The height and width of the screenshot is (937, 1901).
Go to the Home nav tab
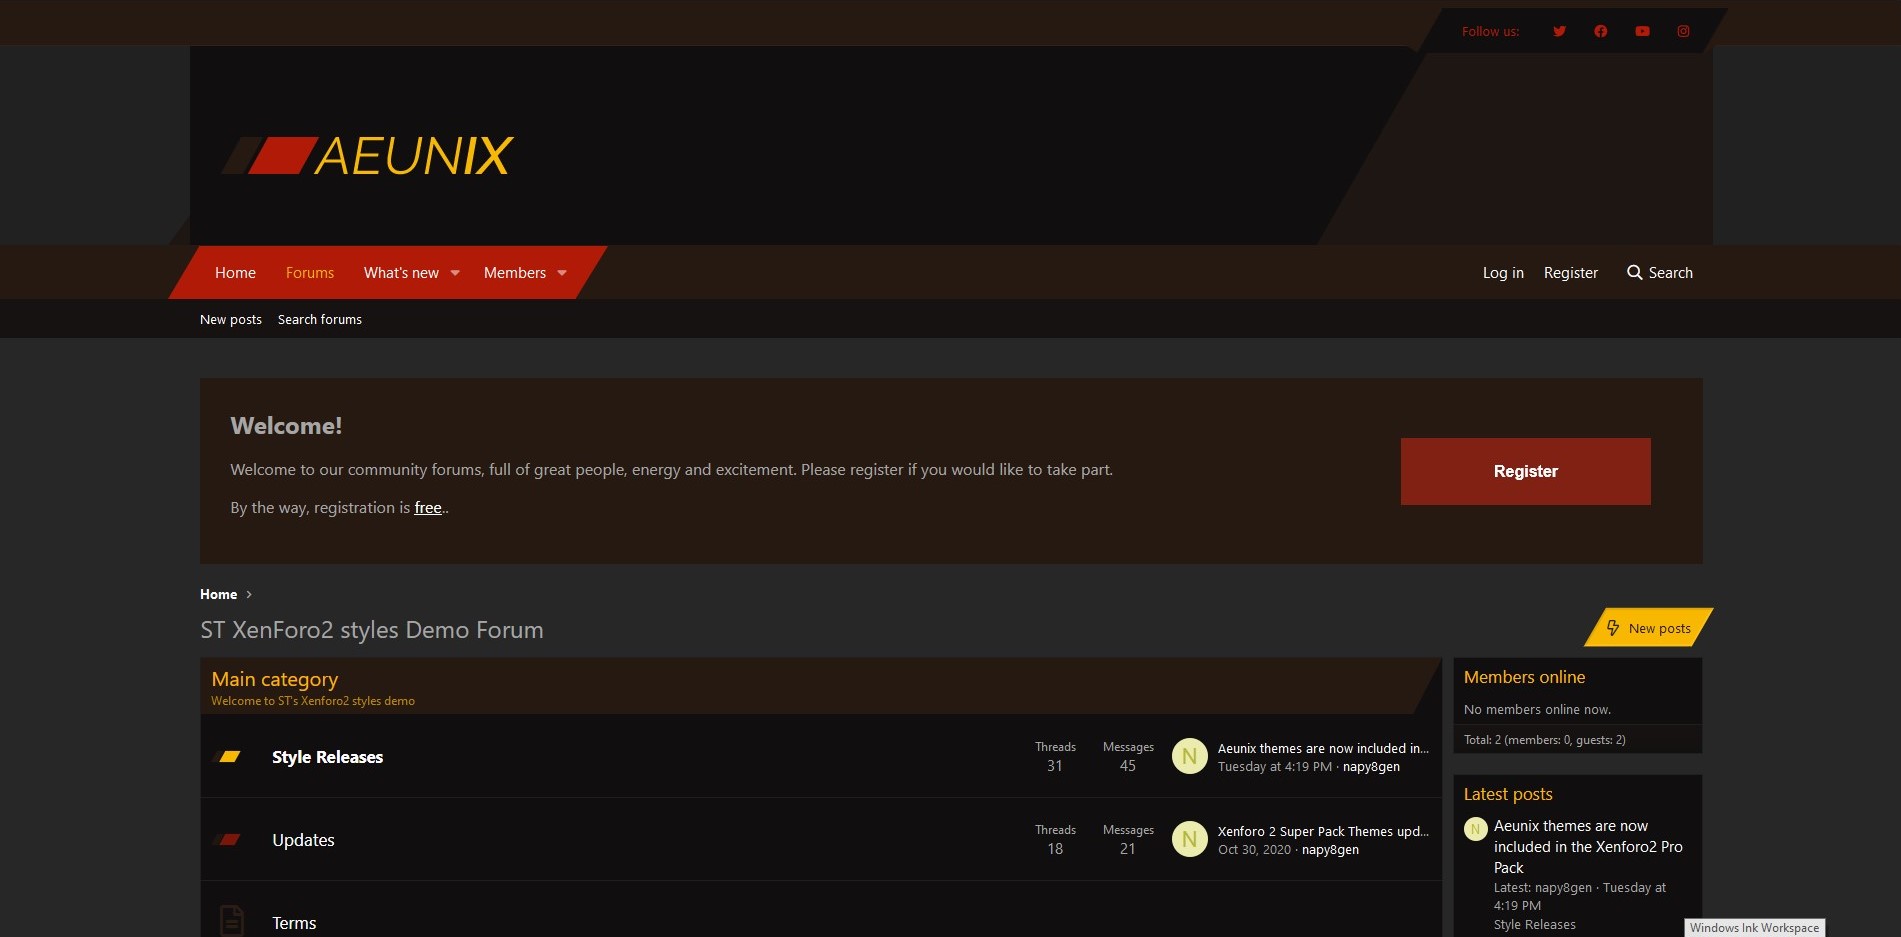(235, 273)
